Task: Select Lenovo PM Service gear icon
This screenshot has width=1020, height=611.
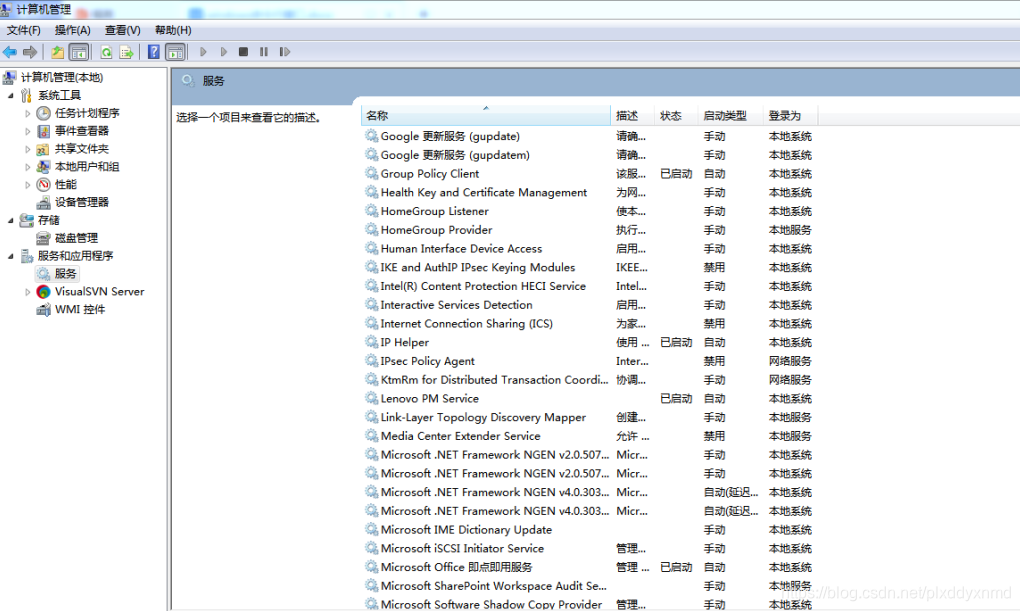Action: coord(371,398)
